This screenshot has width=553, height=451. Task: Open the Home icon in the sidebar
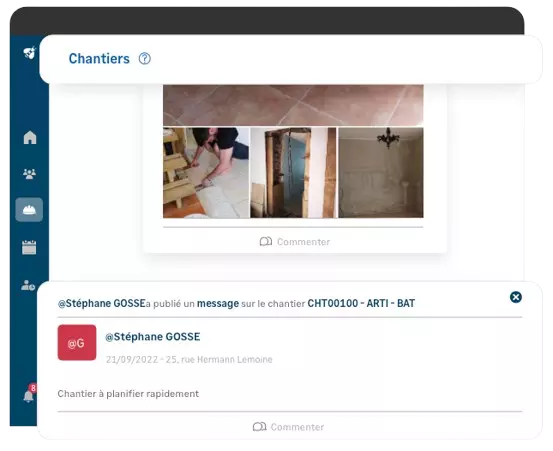click(30, 138)
